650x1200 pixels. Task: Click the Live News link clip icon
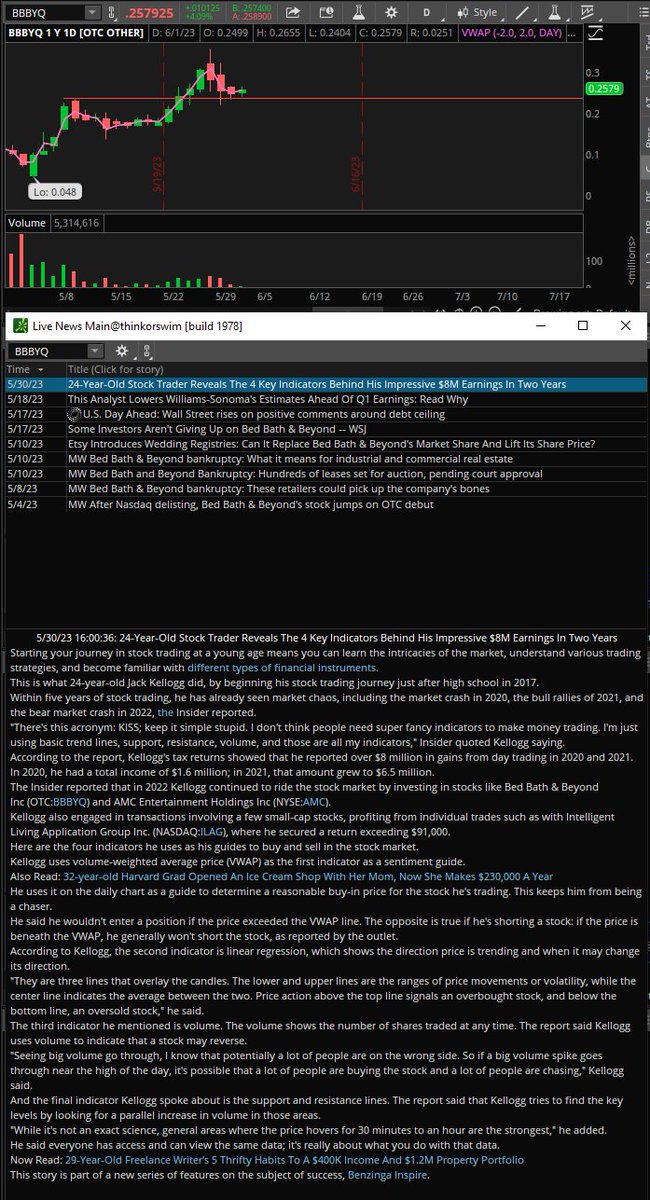tap(147, 351)
